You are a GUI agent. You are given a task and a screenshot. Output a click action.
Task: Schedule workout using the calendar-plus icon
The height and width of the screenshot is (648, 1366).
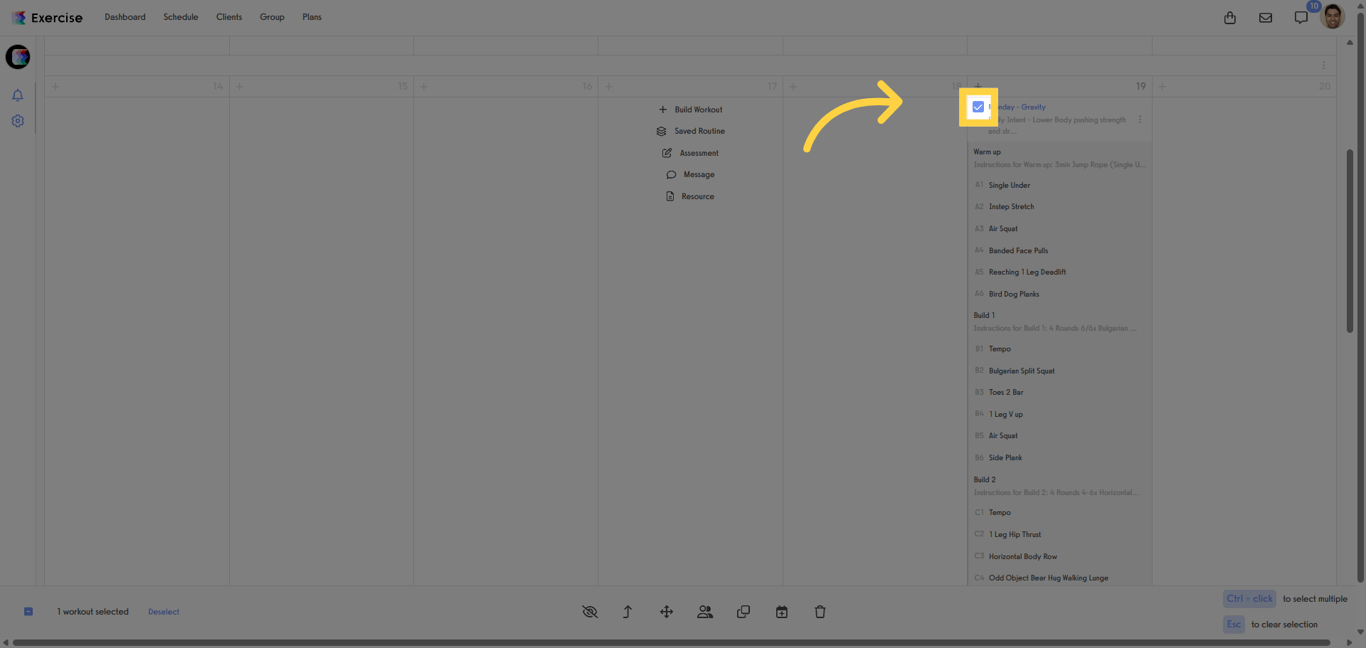[781, 611]
